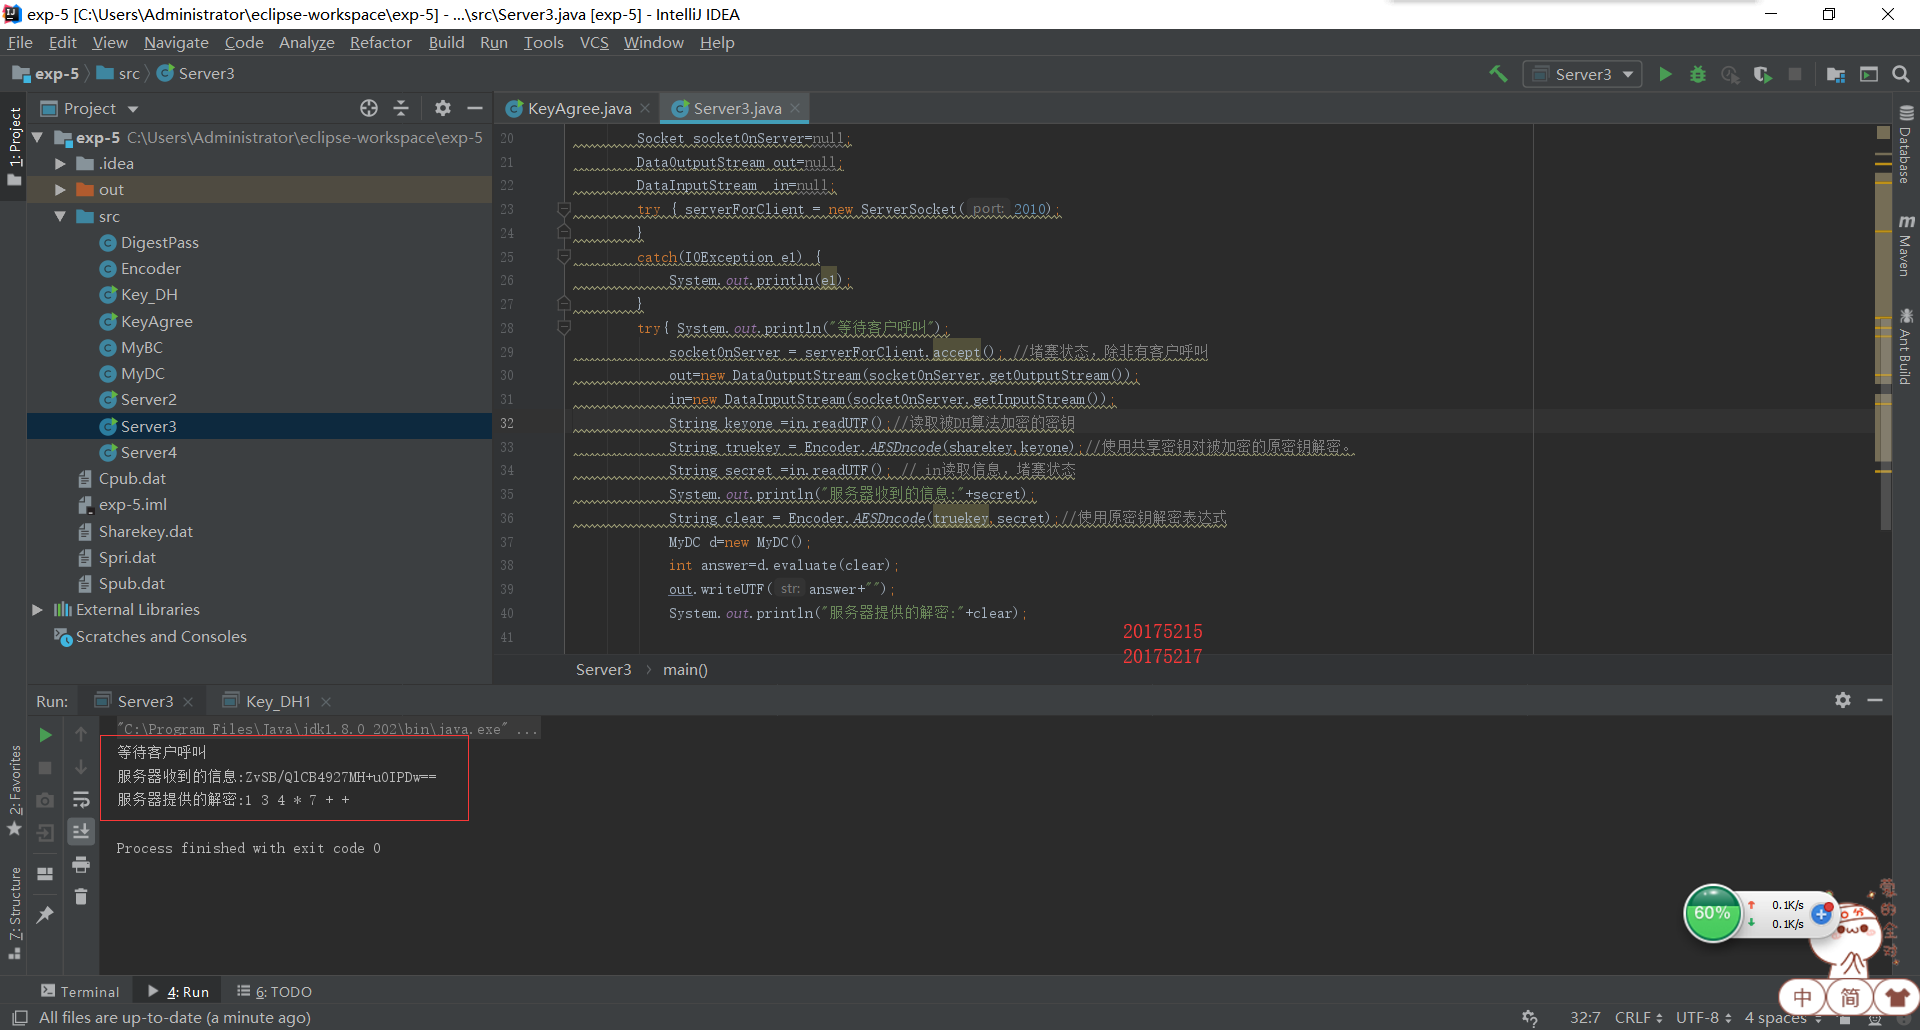Toggle the 1: Project side tab

14,147
